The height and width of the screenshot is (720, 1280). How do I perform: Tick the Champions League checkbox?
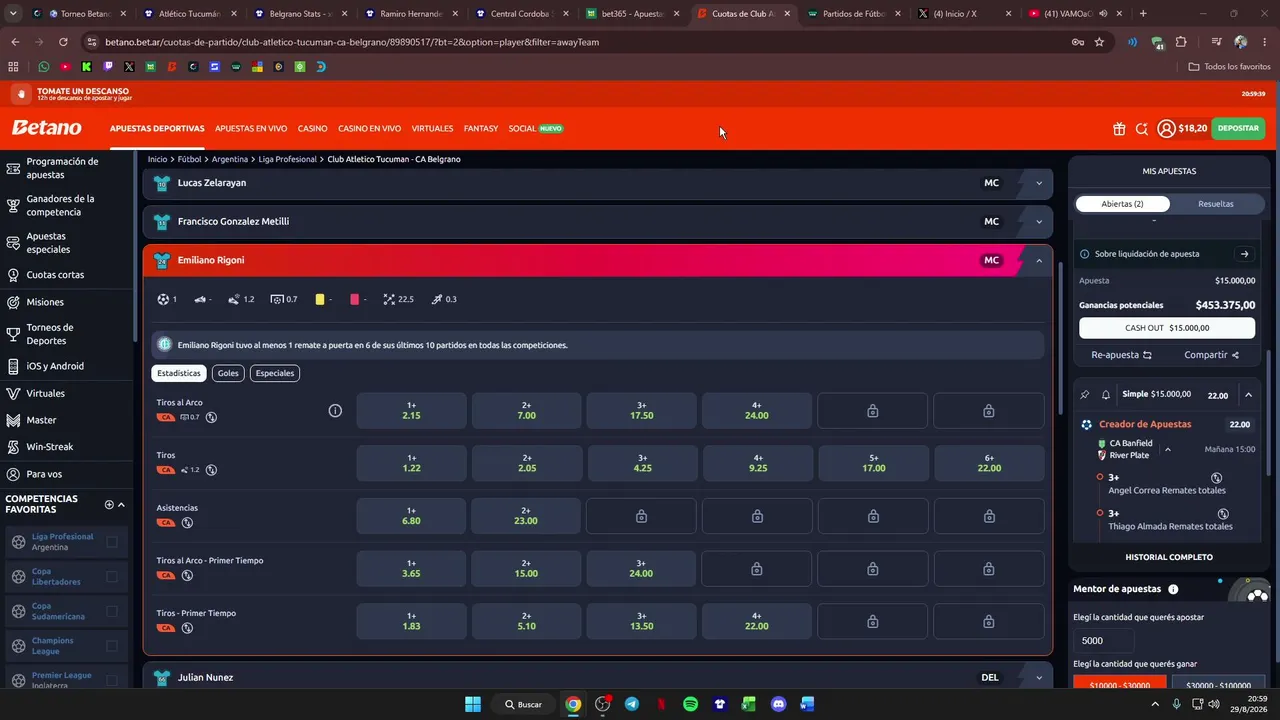pos(112,646)
